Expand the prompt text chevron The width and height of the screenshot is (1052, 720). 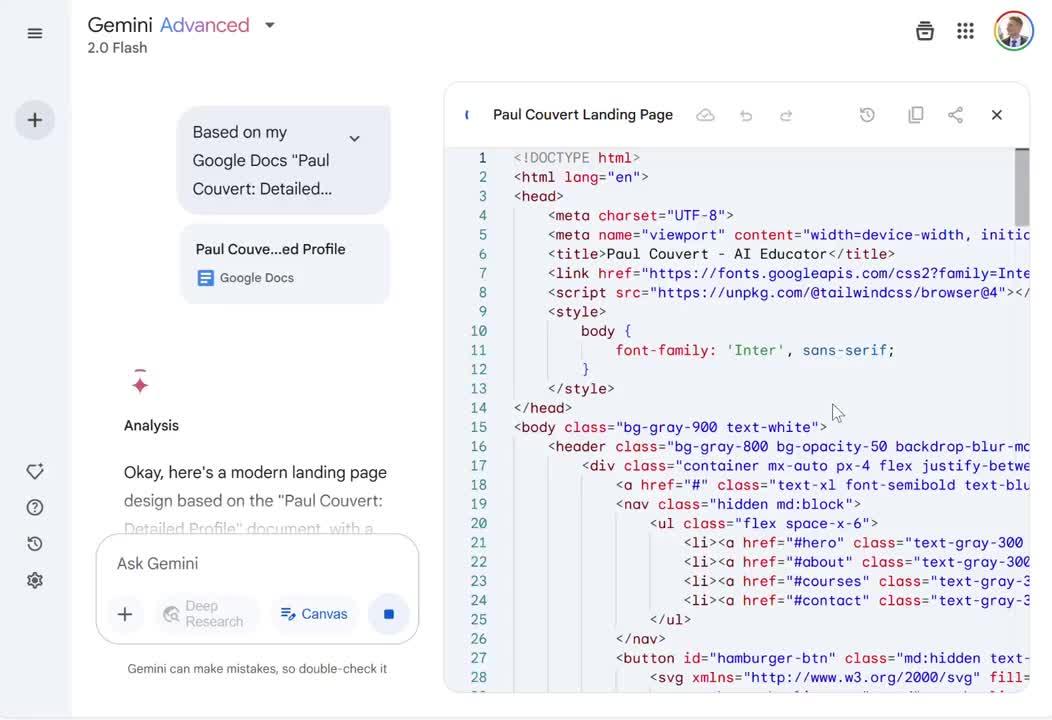354,139
